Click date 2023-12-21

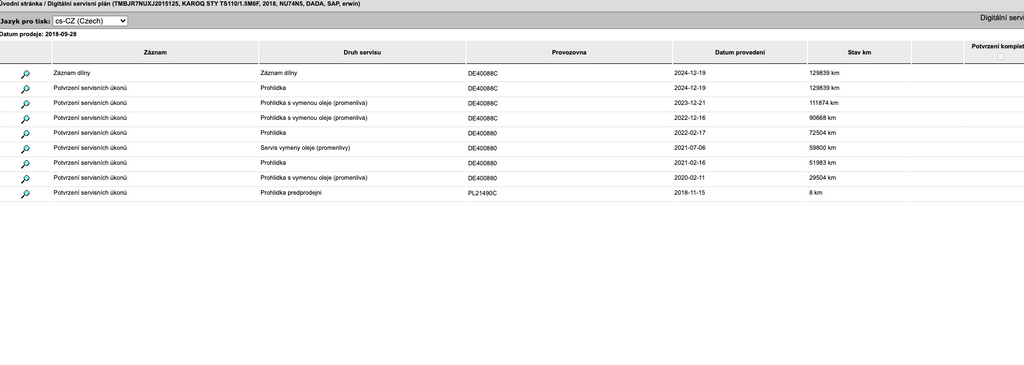(690, 103)
